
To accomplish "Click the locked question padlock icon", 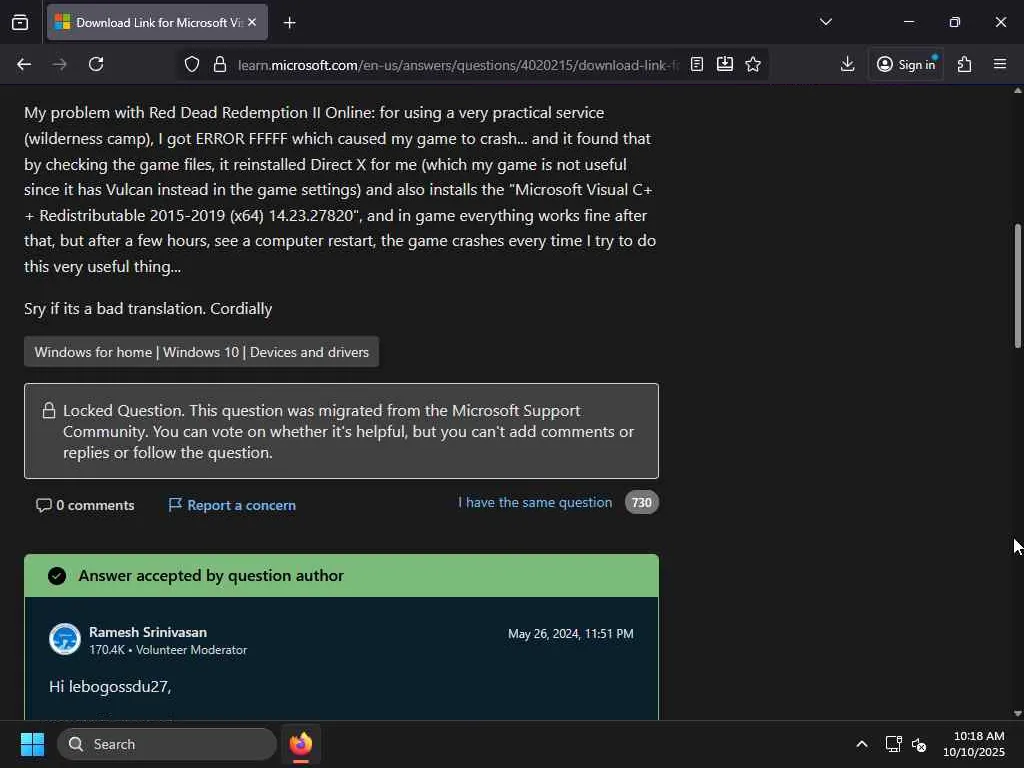I will tap(49, 411).
